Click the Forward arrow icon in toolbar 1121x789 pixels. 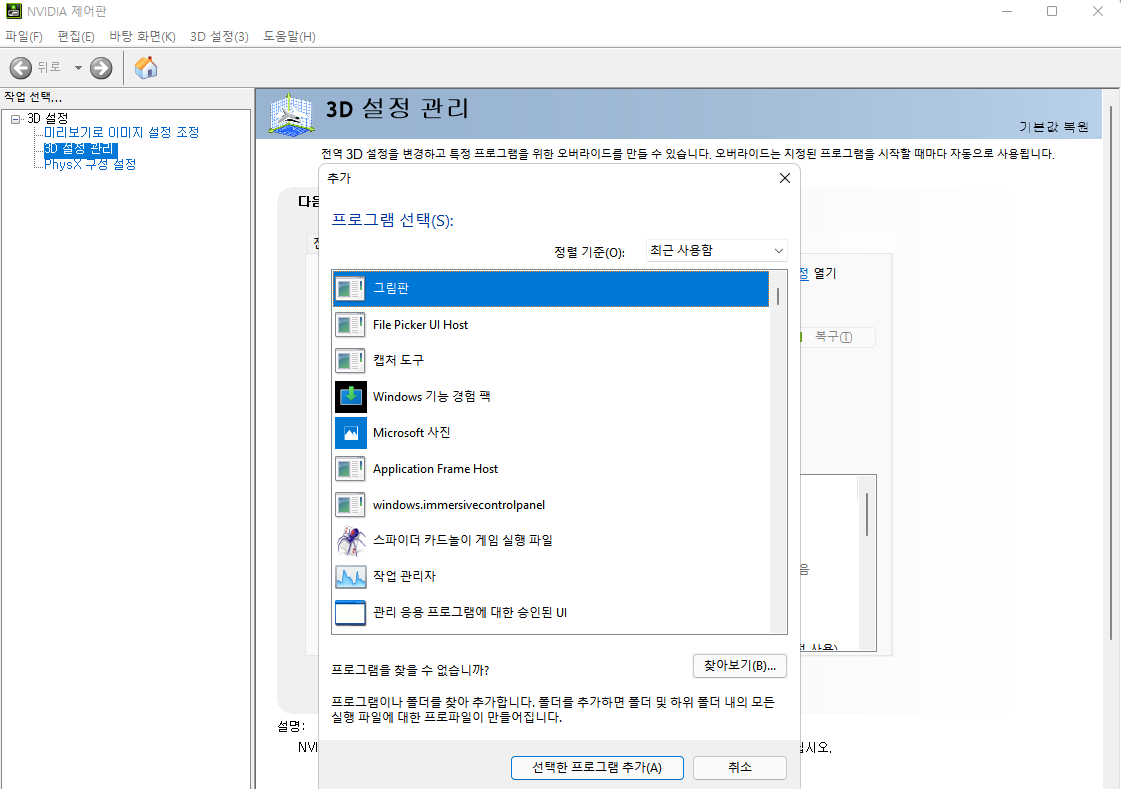pyautogui.click(x=101, y=68)
